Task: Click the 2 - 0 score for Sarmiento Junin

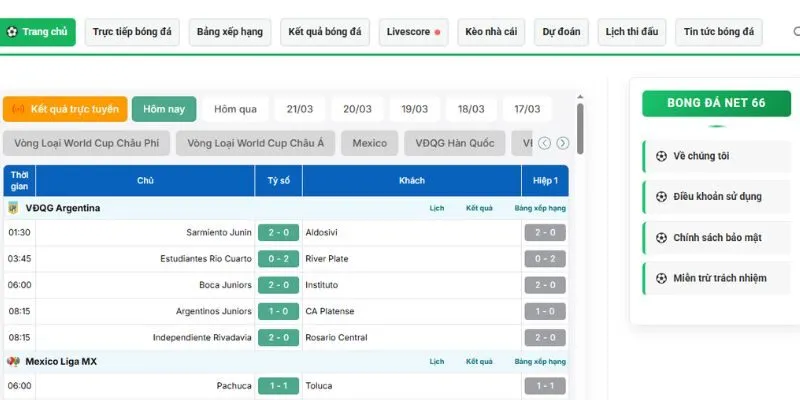Action: (x=278, y=232)
